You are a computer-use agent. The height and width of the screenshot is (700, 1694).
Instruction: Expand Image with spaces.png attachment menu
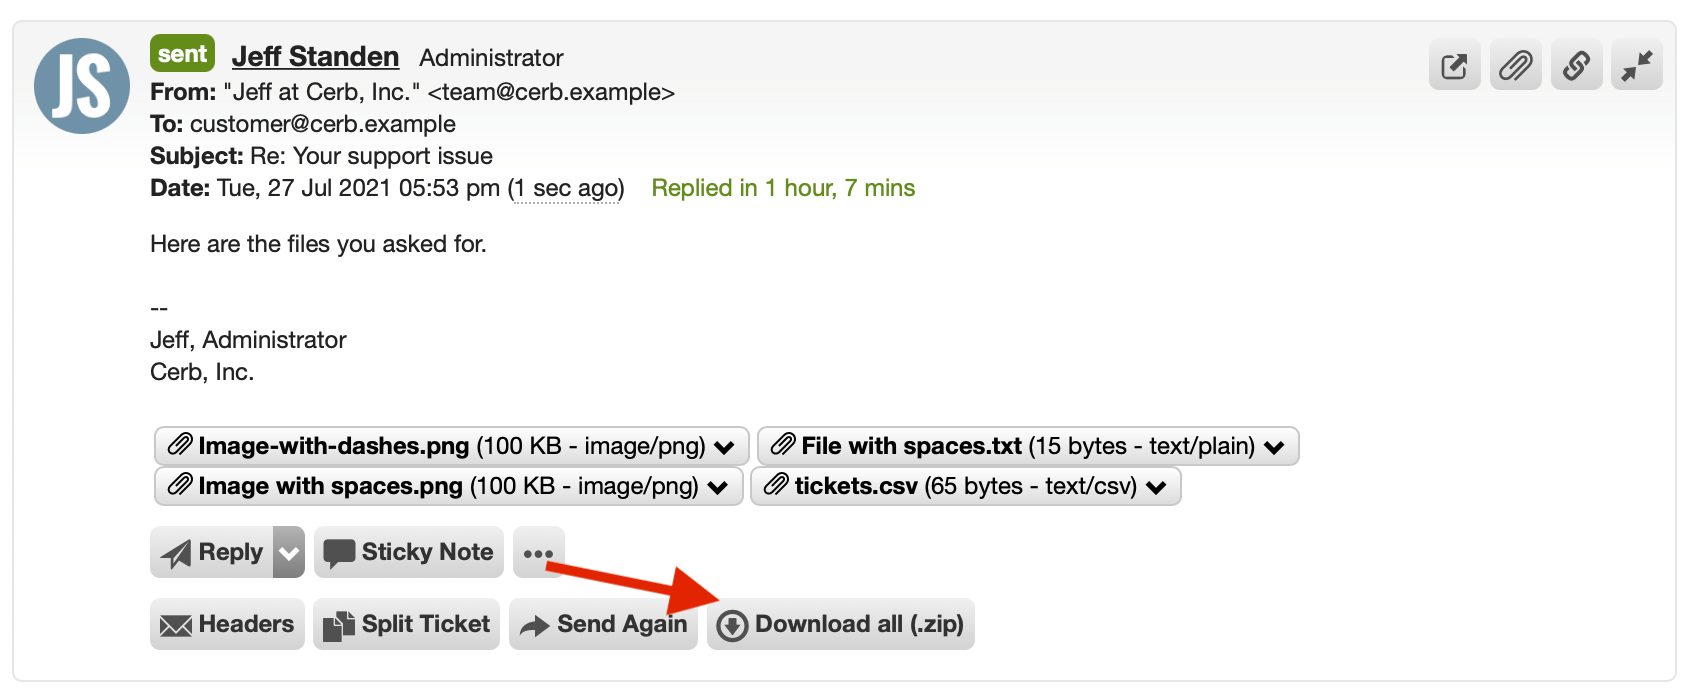click(x=718, y=486)
